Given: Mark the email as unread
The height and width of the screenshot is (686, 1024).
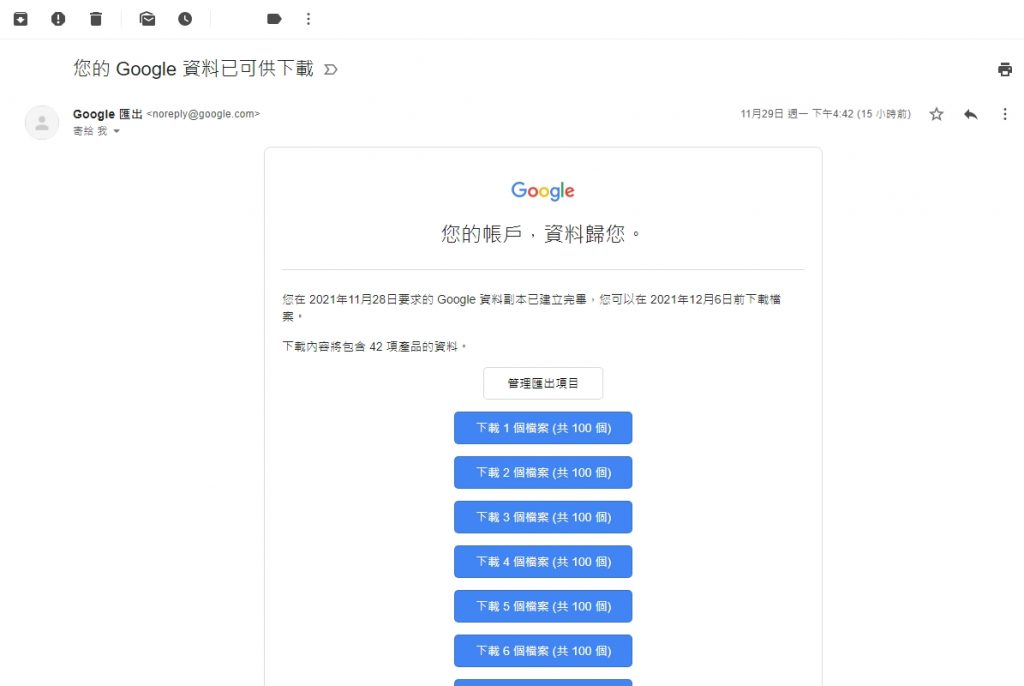Looking at the screenshot, I should click(x=148, y=19).
